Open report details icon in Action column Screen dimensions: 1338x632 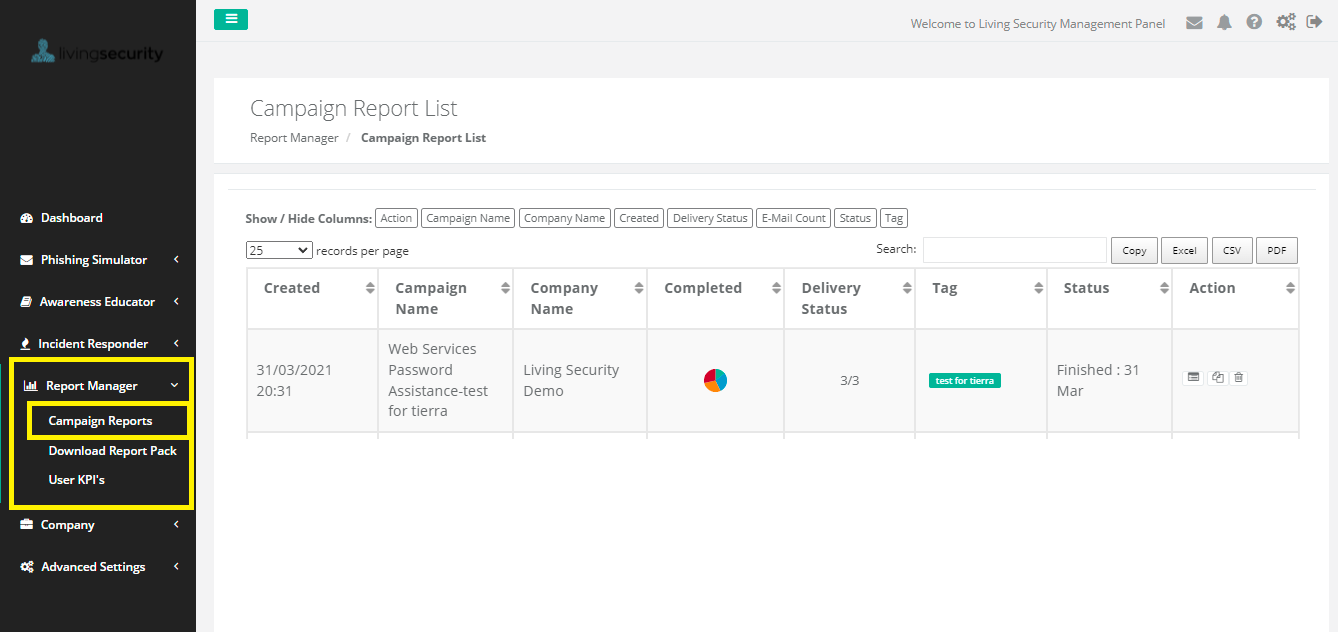point(1192,377)
